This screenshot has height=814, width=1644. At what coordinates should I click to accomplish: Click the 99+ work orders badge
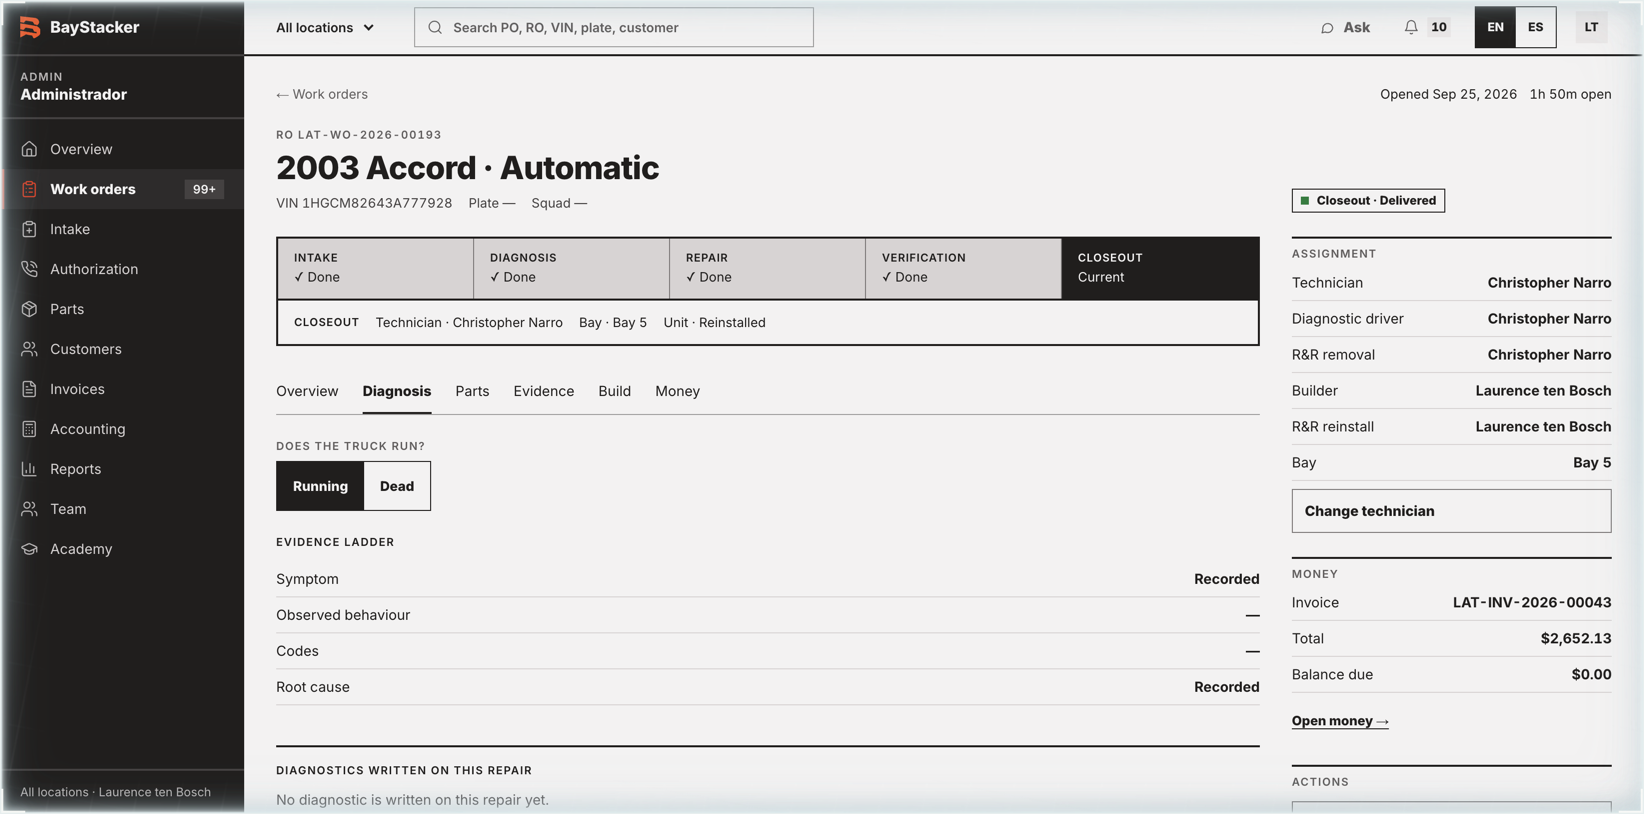[x=204, y=189]
